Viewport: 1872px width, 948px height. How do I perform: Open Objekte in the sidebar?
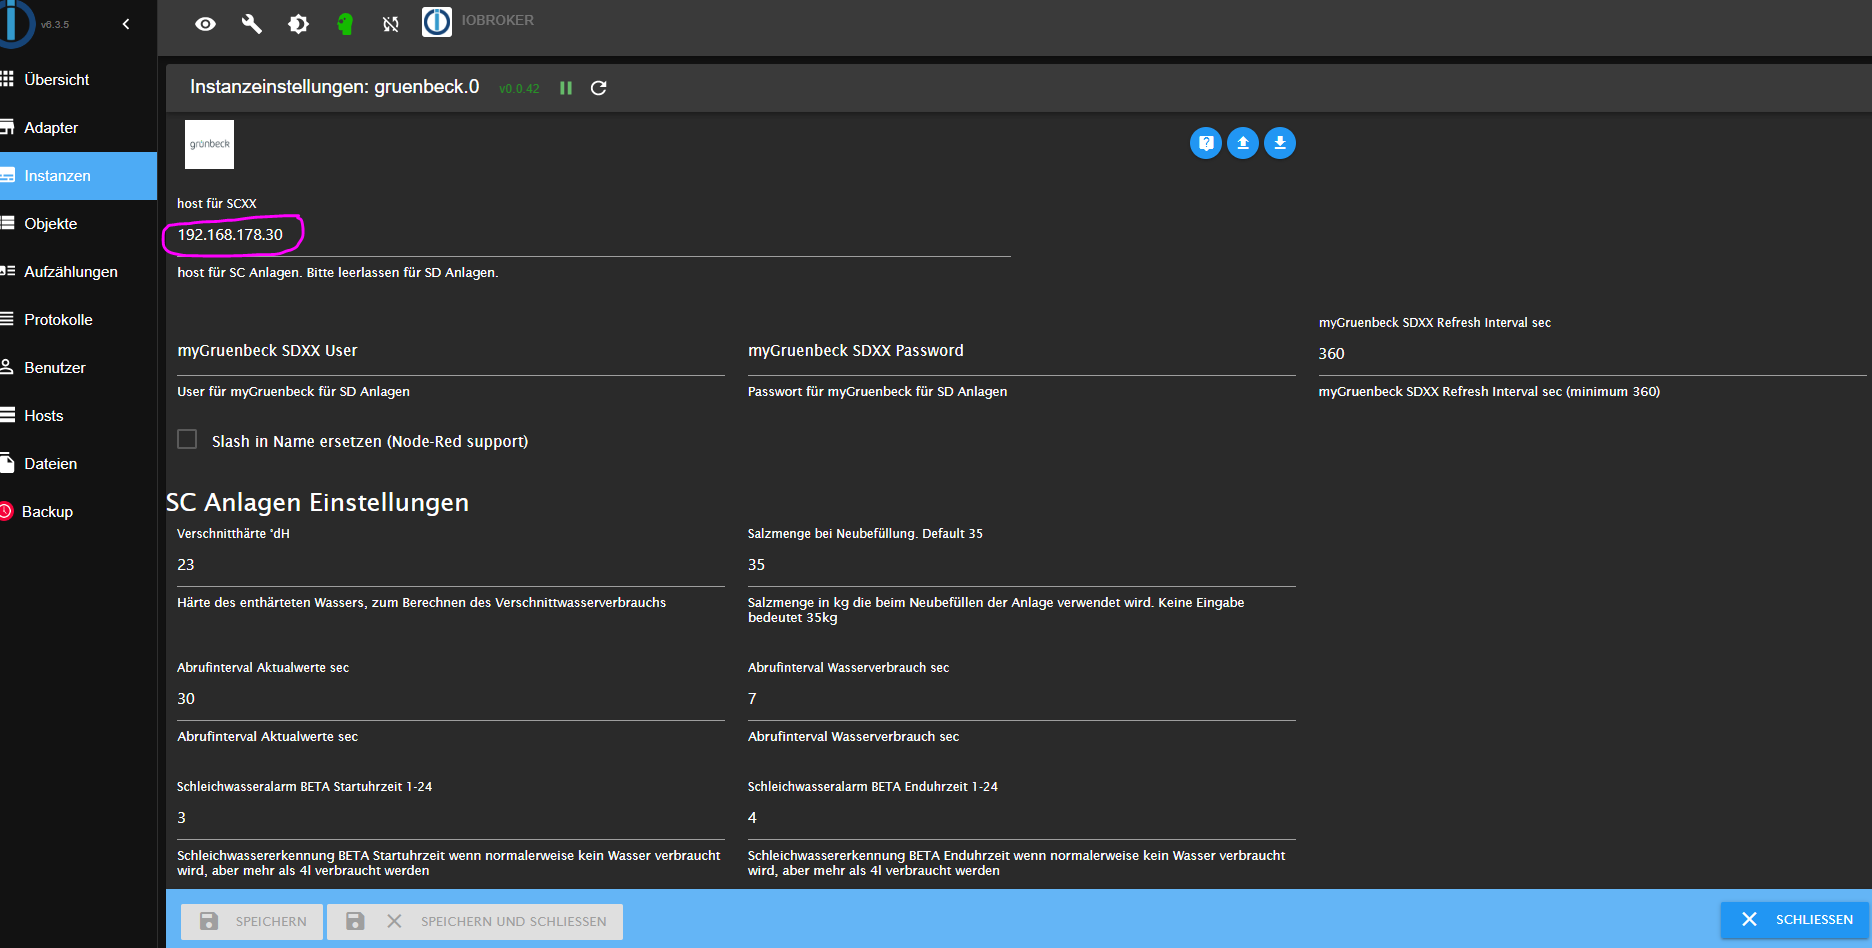click(78, 224)
